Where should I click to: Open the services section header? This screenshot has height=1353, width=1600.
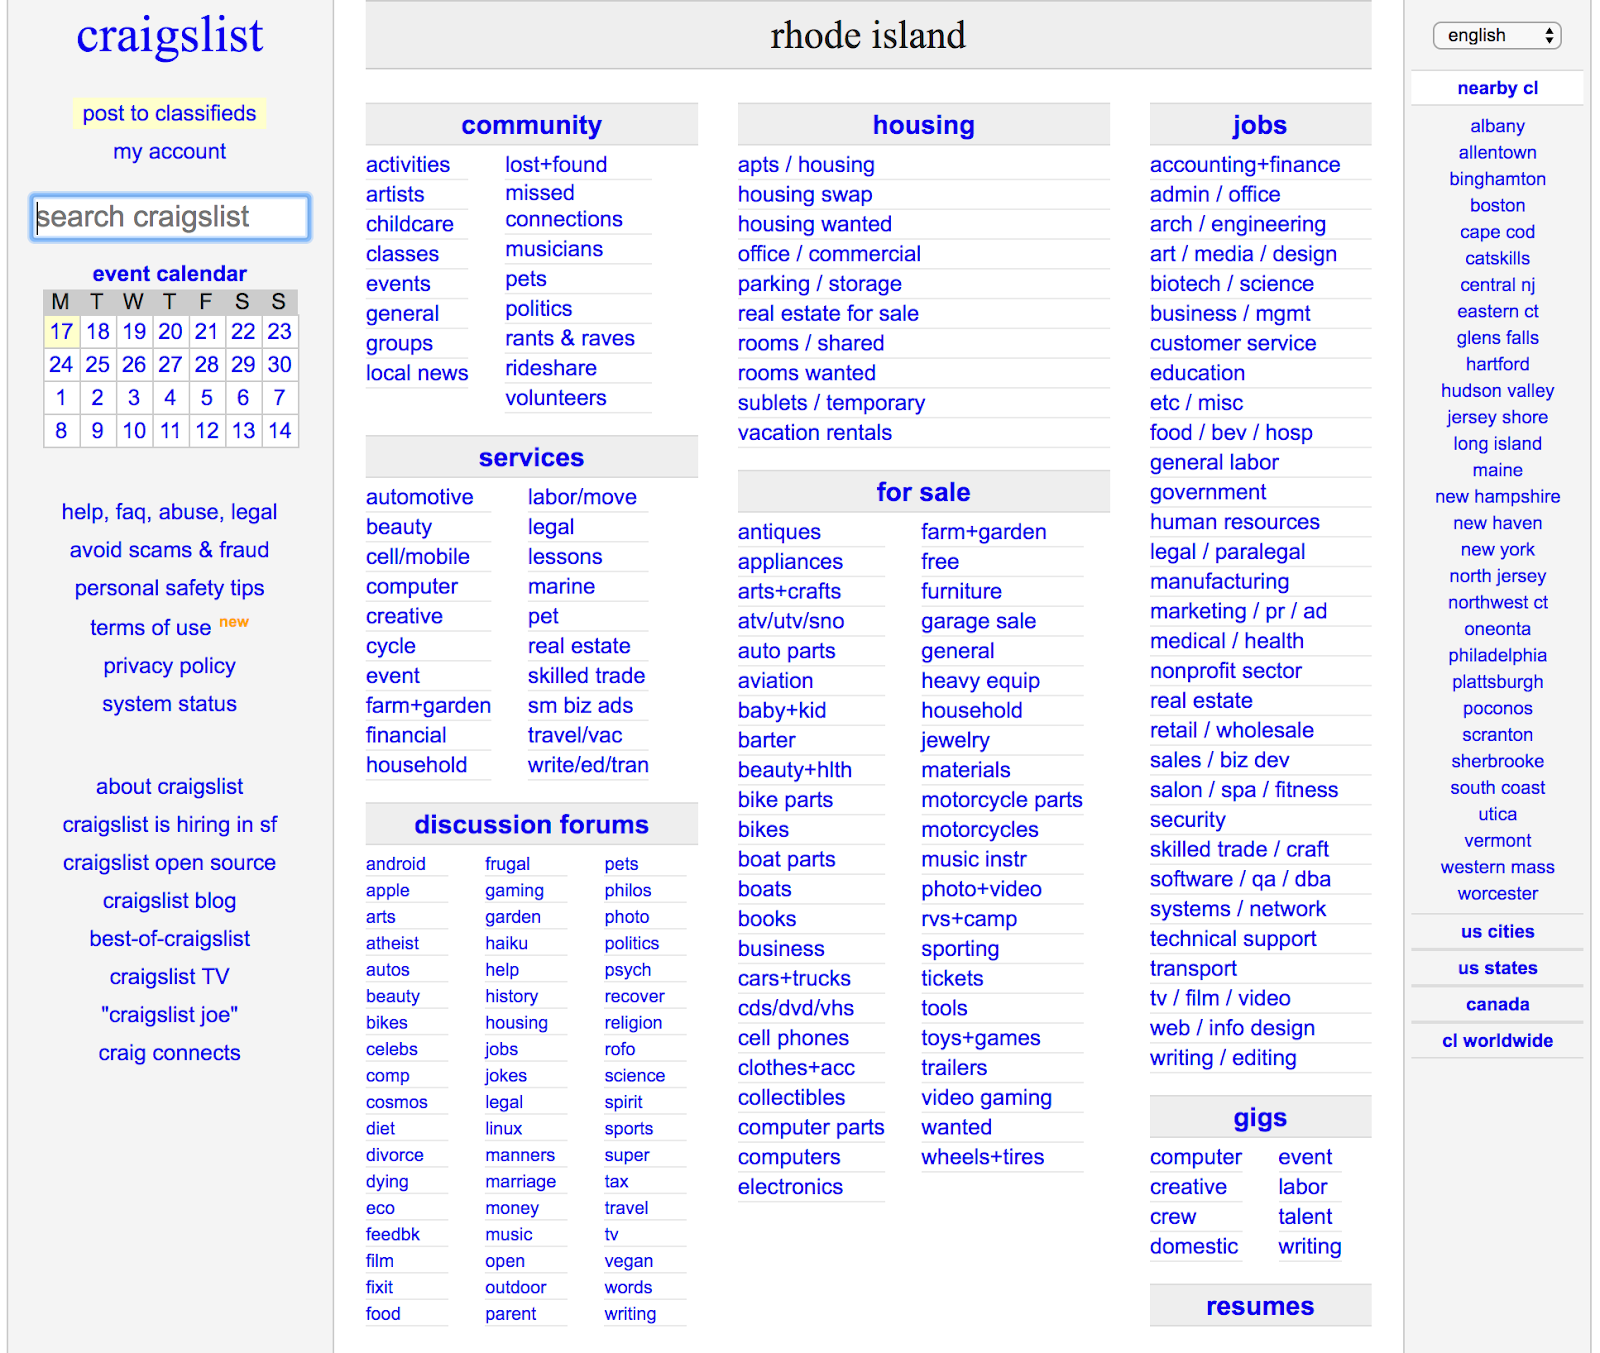532,458
